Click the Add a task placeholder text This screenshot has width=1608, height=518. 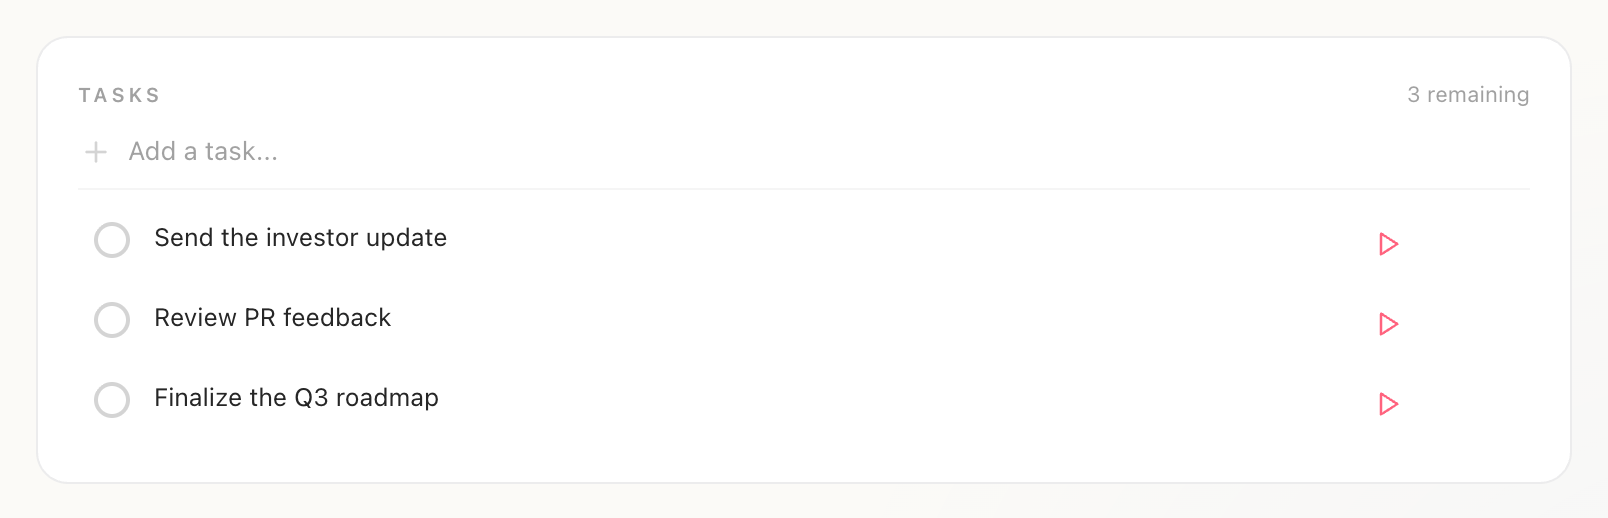[x=203, y=152]
